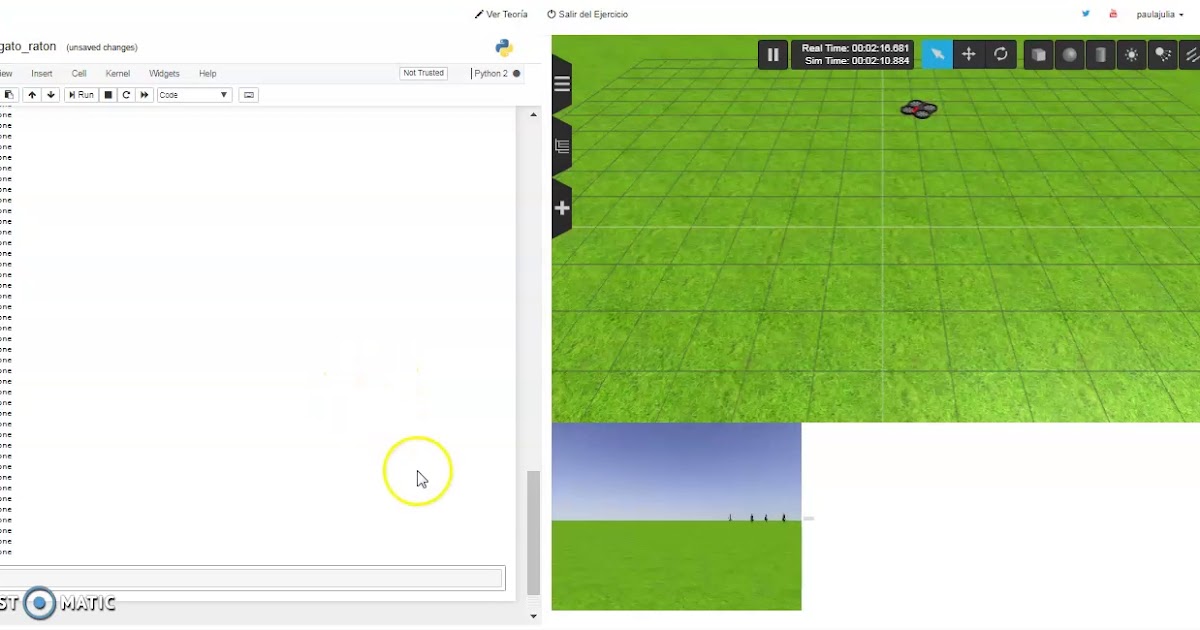Click the Sim Time readout

[x=857, y=61]
